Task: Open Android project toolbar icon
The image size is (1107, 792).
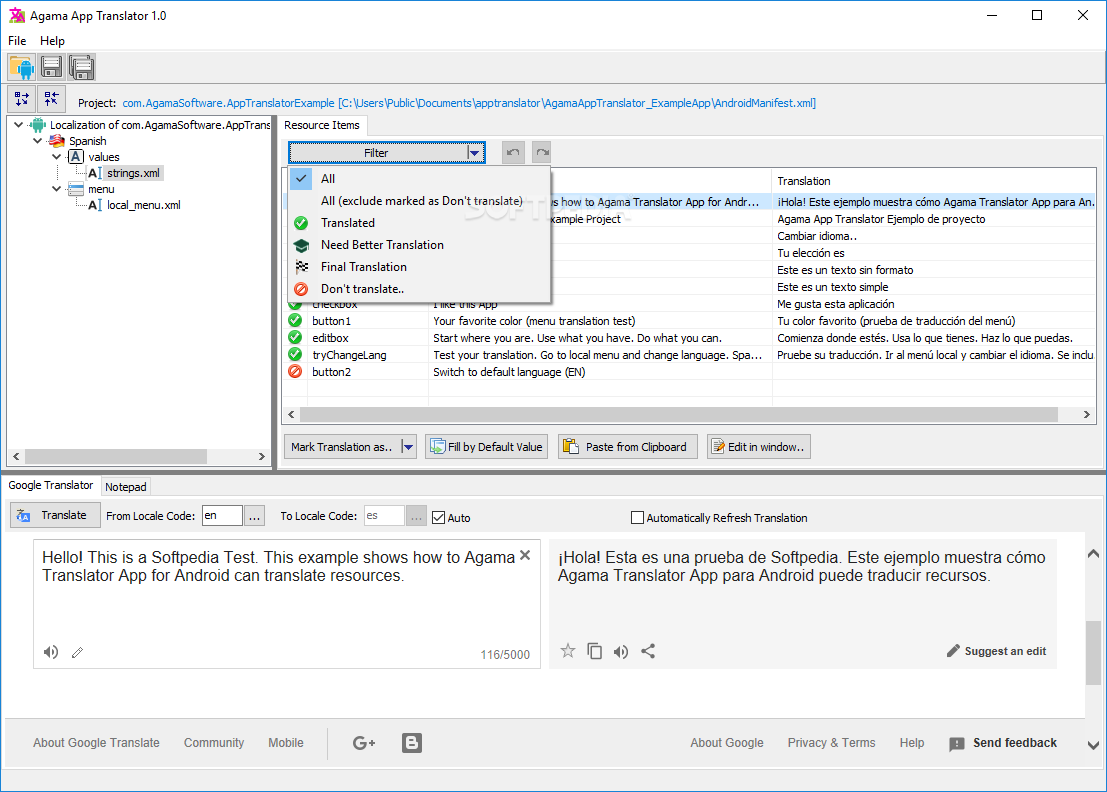Action: coord(22,68)
